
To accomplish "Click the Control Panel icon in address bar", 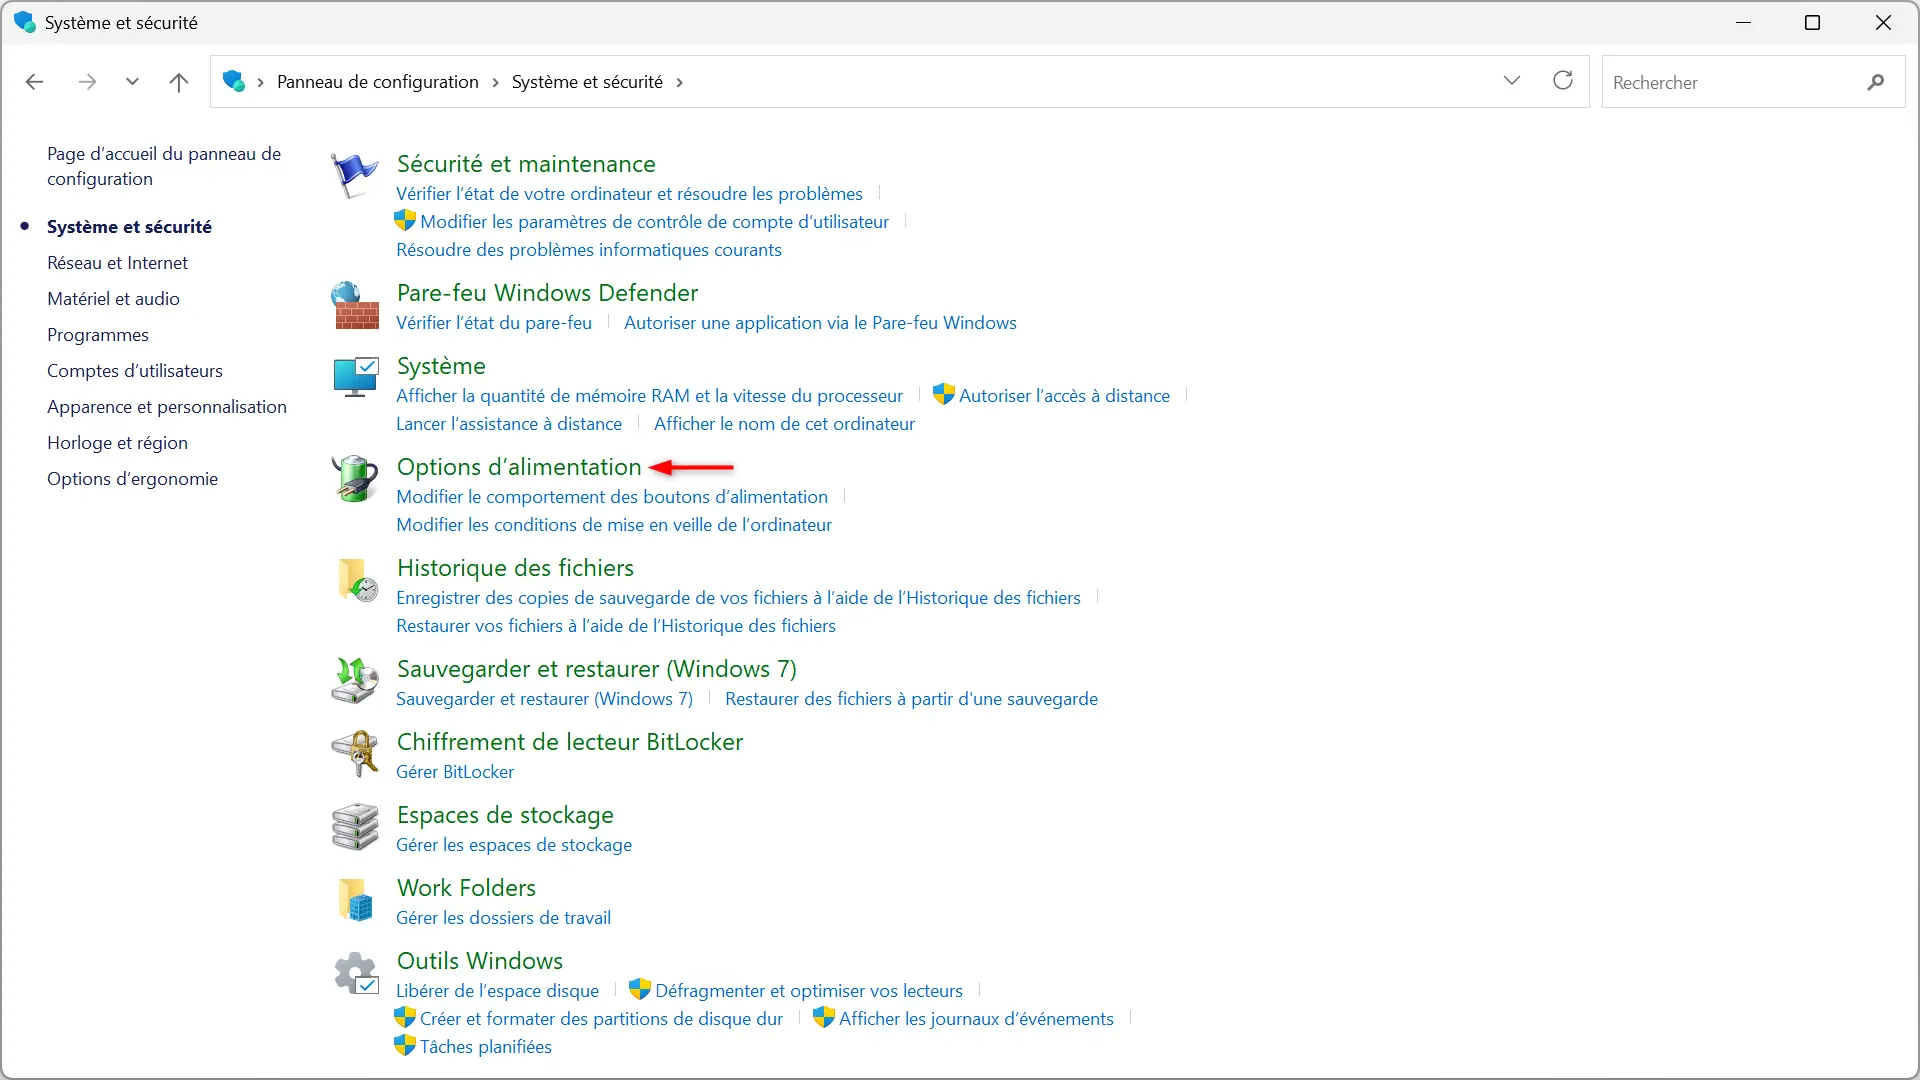I will (x=234, y=81).
